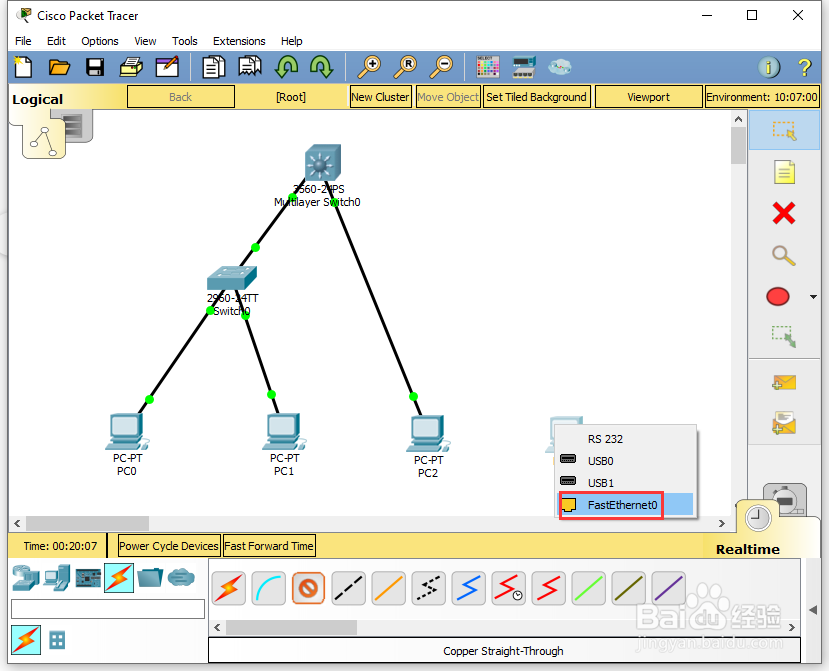Screen dimensions: 829x671
Task: Choose the red X Delete tool
Action: 784,214
